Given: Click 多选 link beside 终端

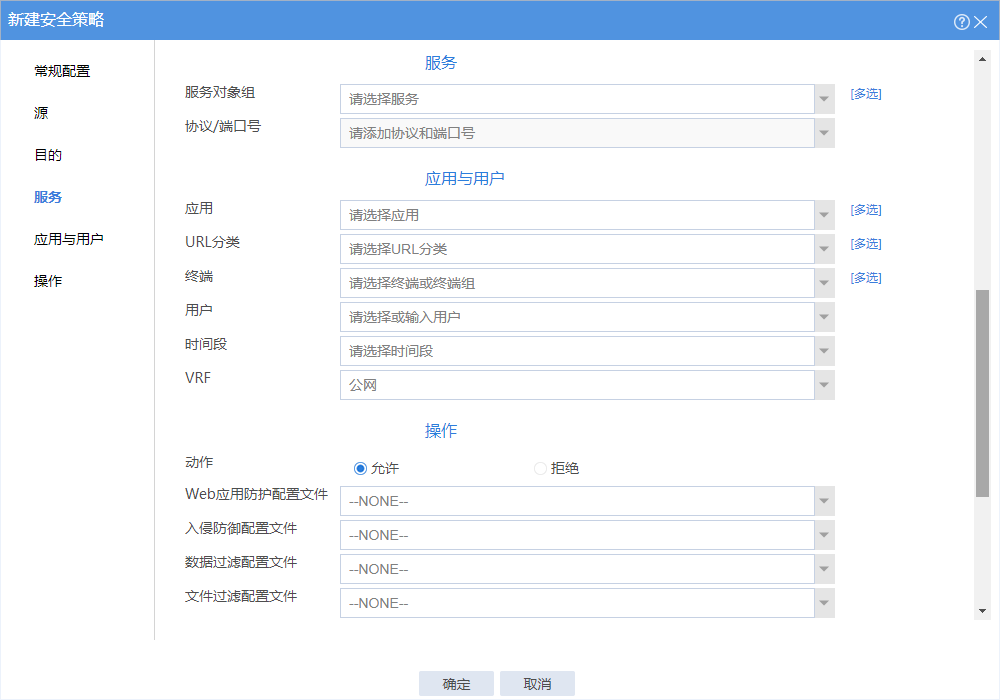Looking at the screenshot, I should click(866, 278).
